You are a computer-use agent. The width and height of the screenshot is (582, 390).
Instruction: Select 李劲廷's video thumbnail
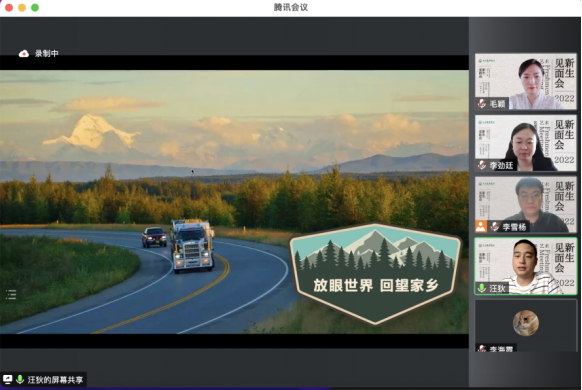[526, 143]
